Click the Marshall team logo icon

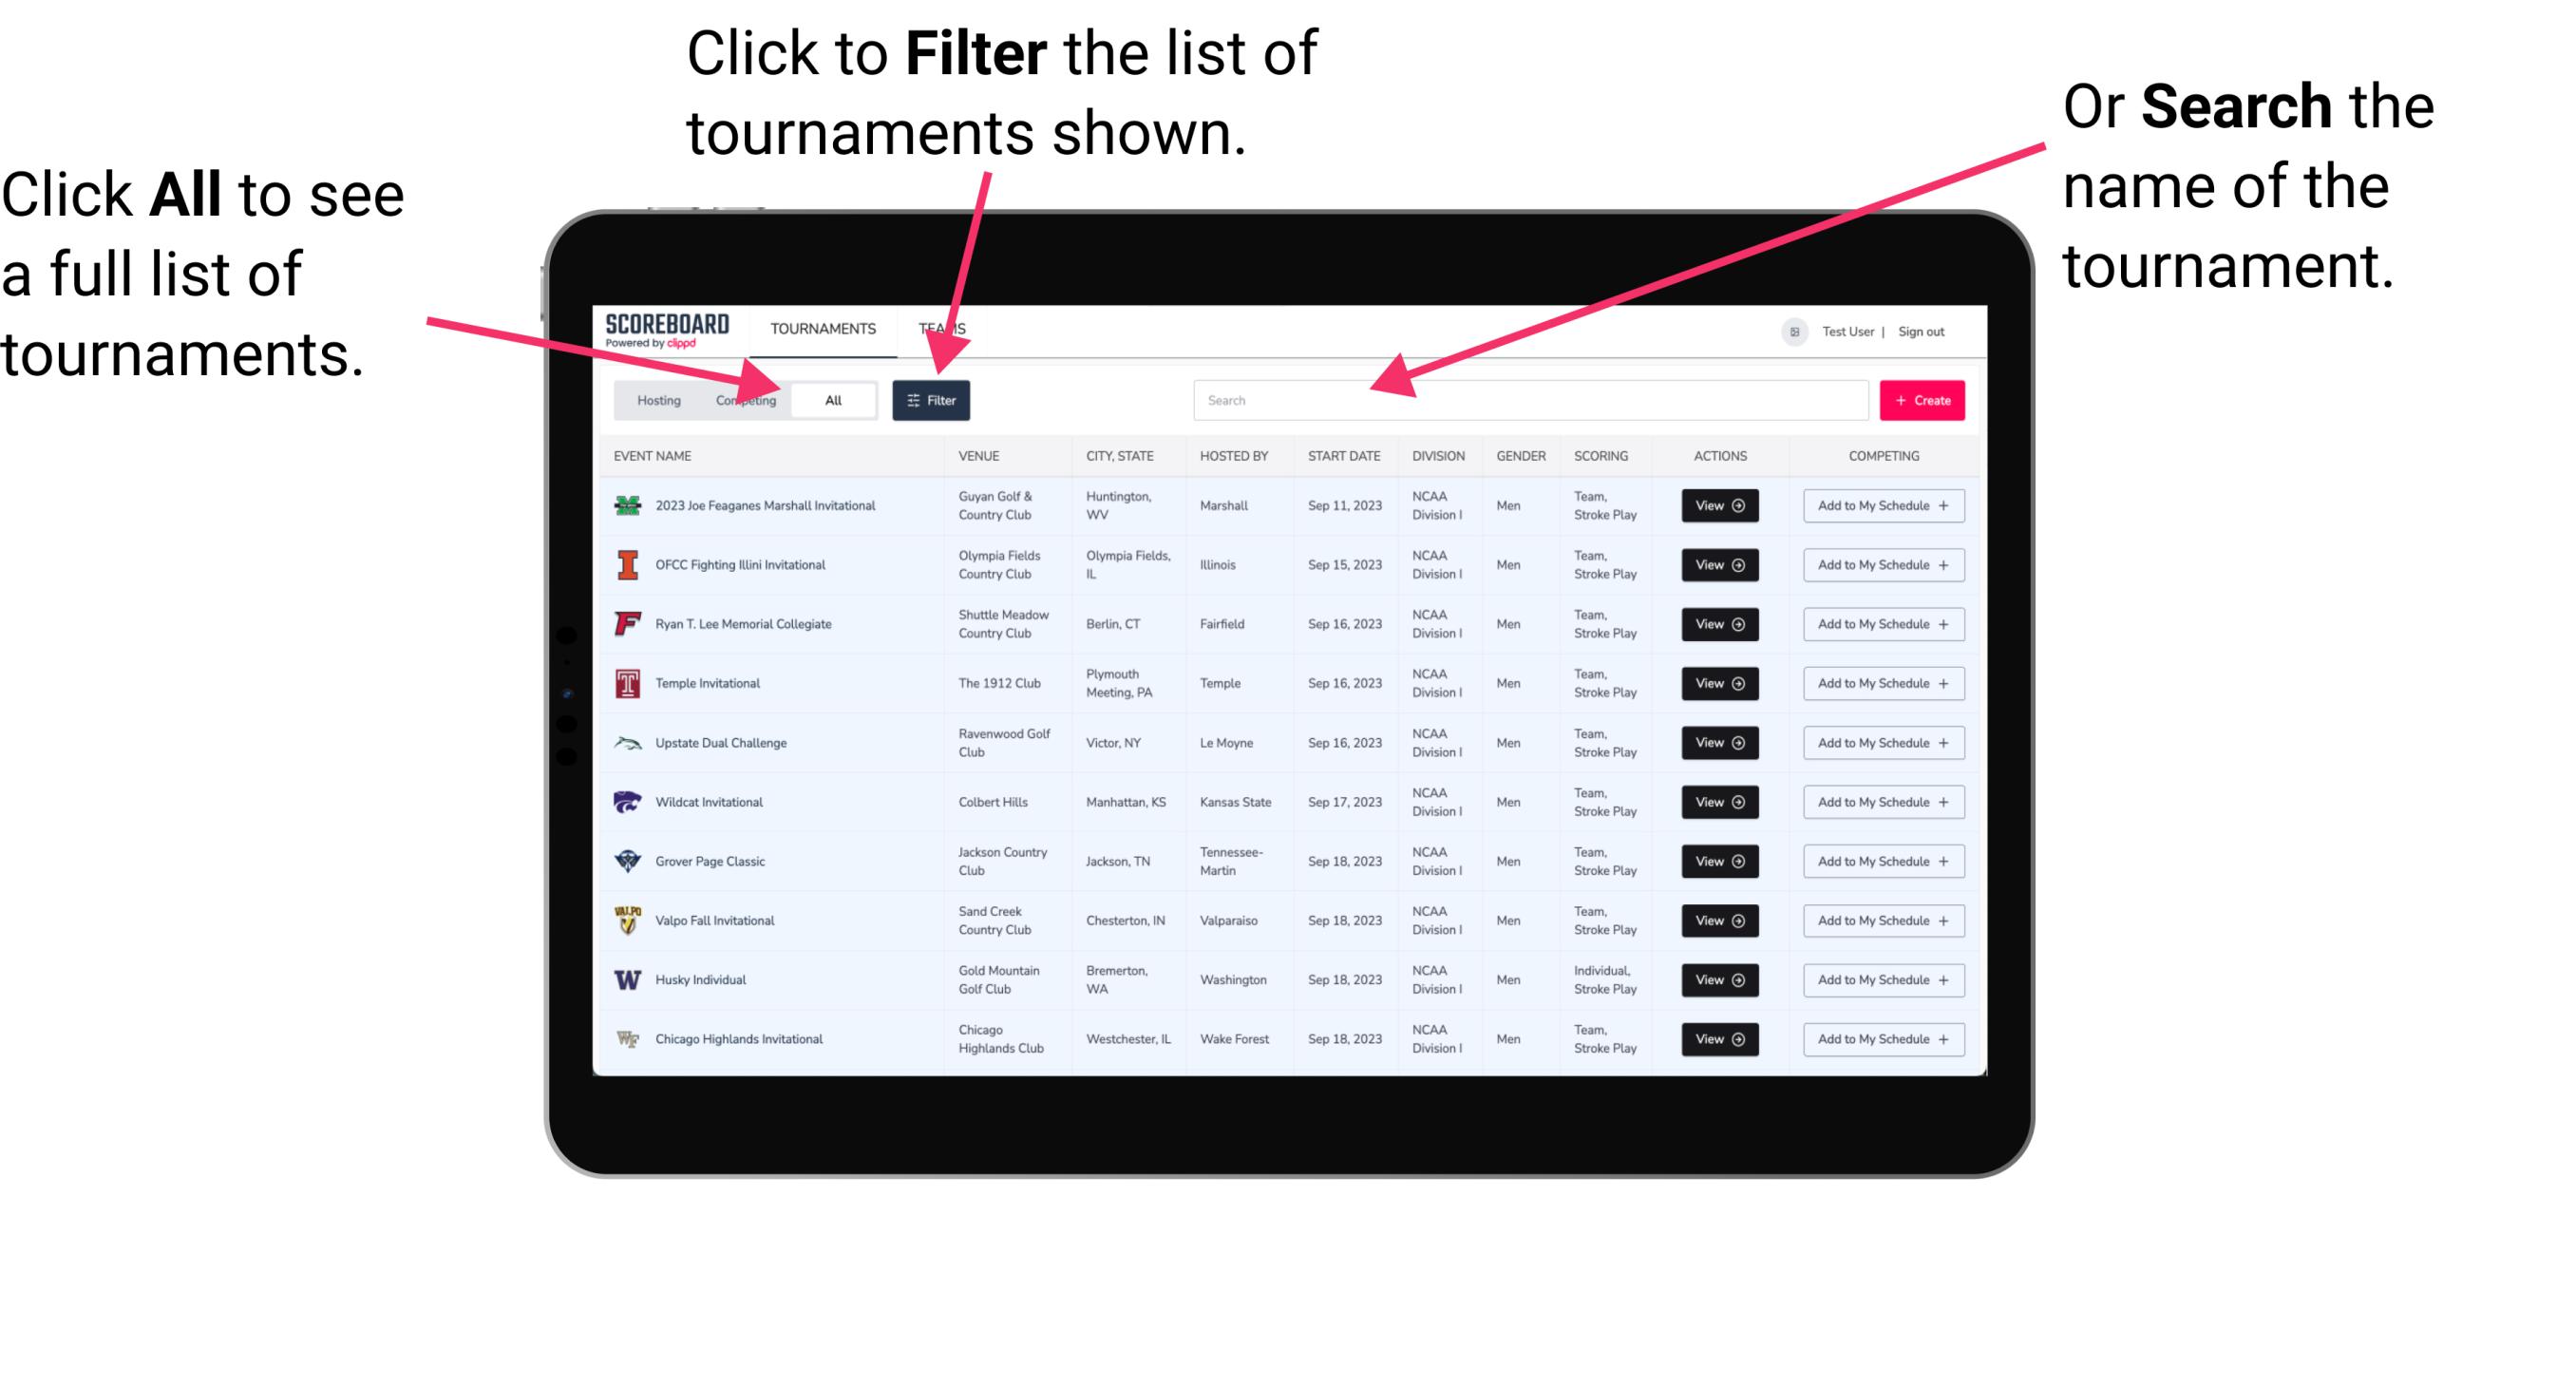pos(630,505)
